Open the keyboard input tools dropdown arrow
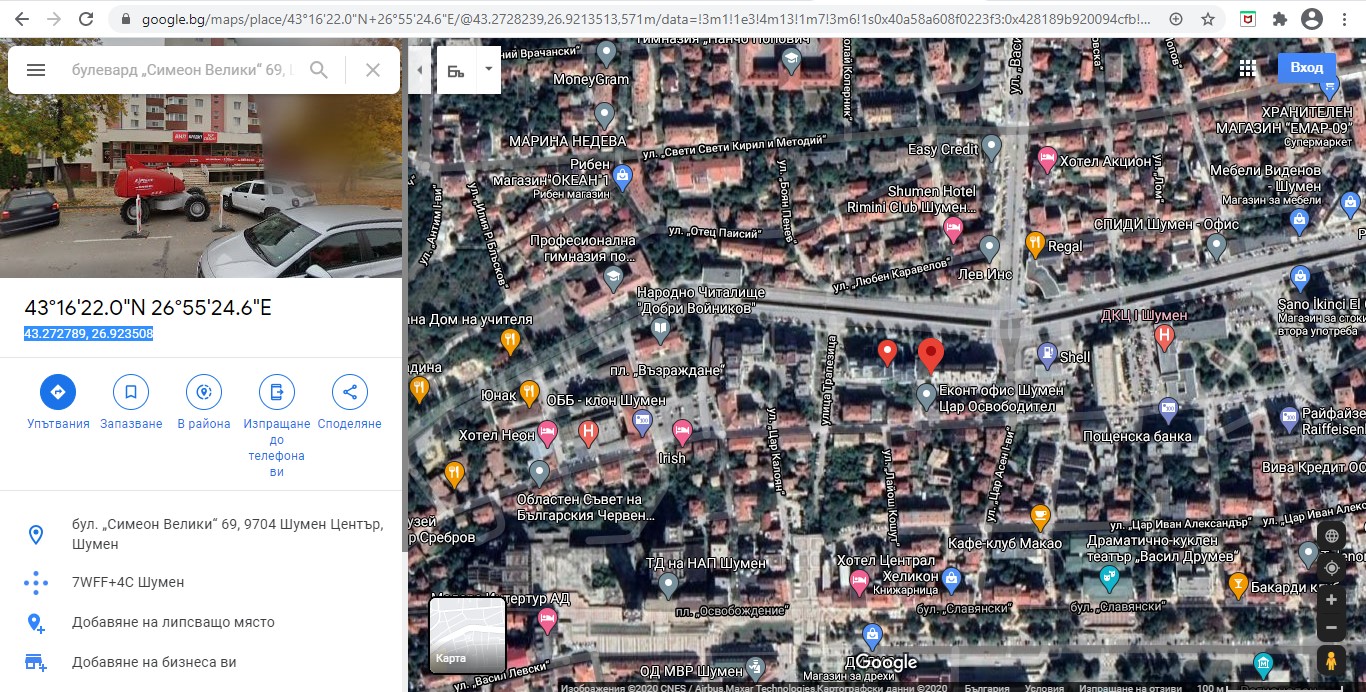The height and width of the screenshot is (692, 1366). tap(488, 70)
